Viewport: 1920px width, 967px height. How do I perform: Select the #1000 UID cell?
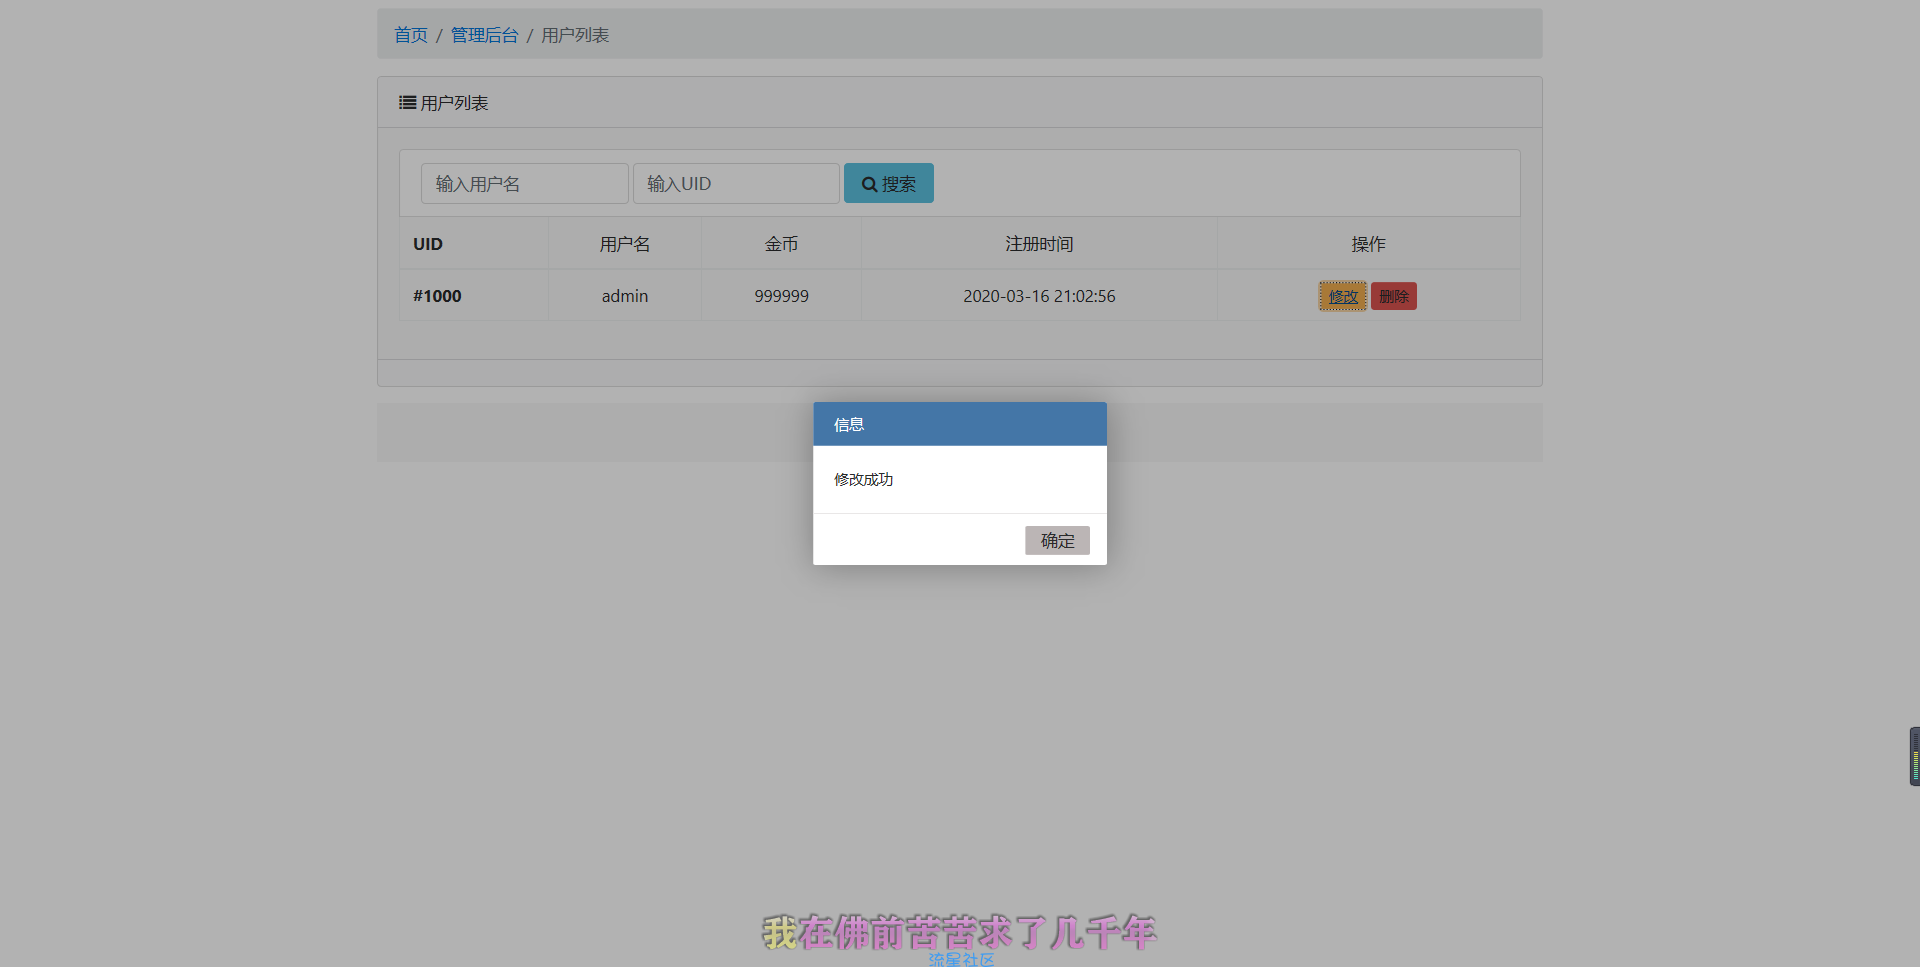click(x=437, y=296)
